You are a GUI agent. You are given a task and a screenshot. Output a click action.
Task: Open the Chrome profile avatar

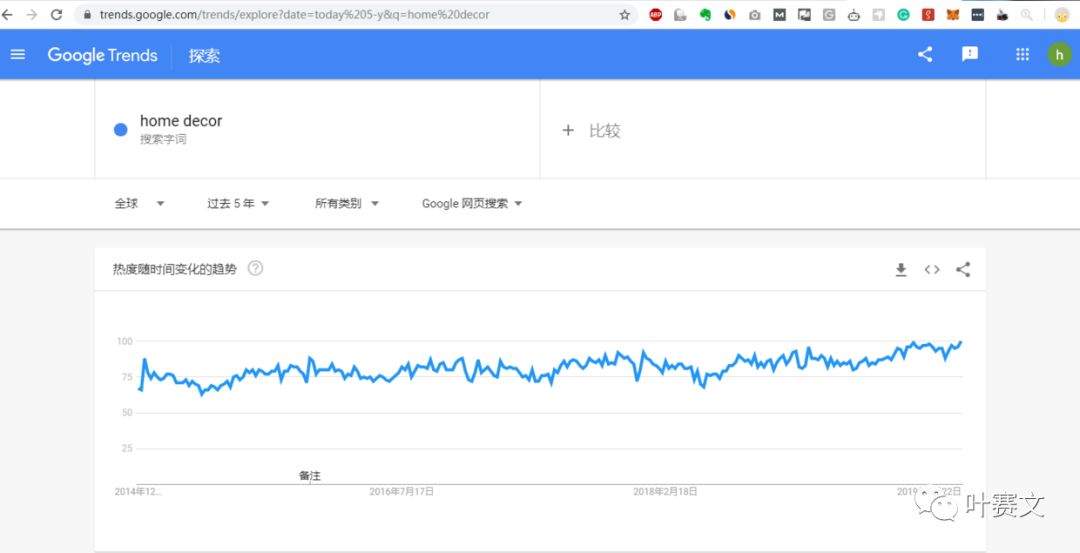1061,14
